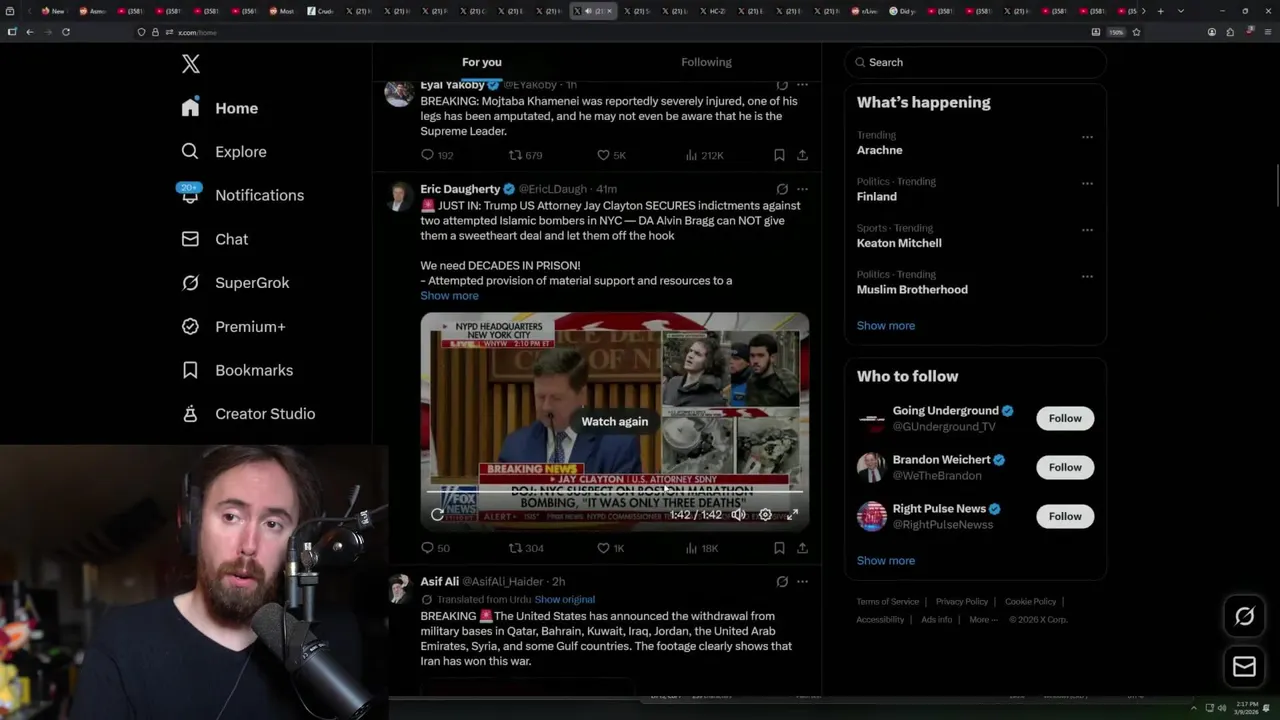Seek on the video progress bar
This screenshot has height=720, width=1280.
point(615,492)
